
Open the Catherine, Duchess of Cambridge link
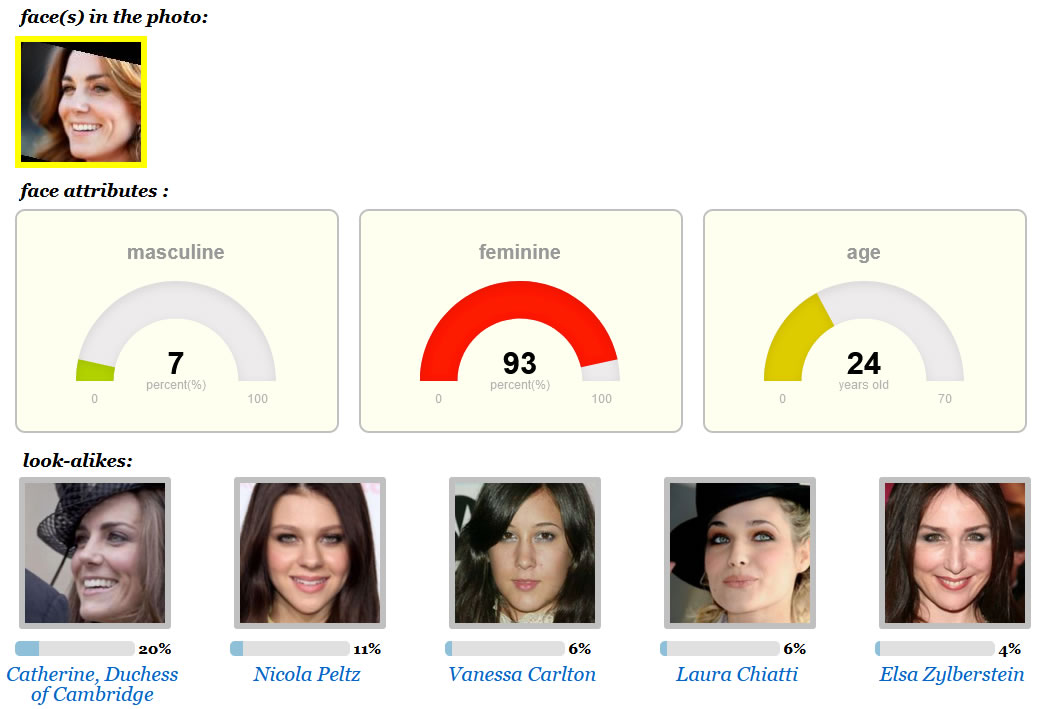coord(93,684)
